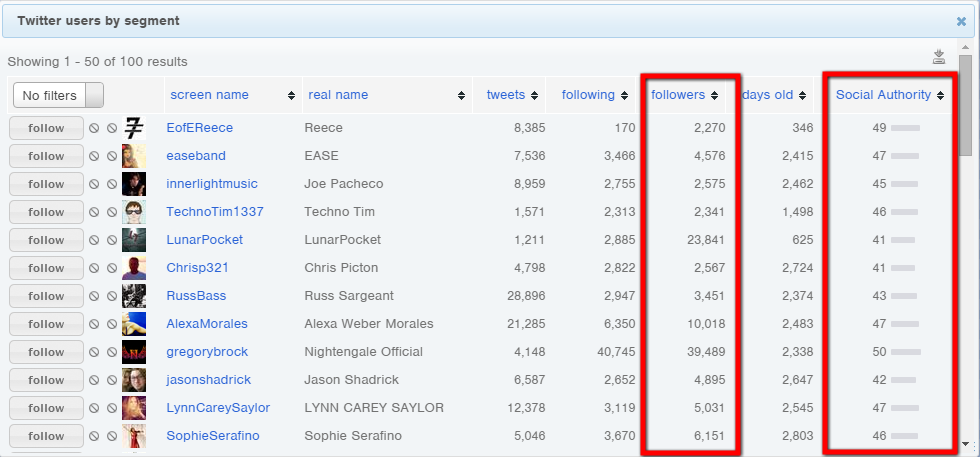Open gregorybrock profile avatar image

click(134, 353)
